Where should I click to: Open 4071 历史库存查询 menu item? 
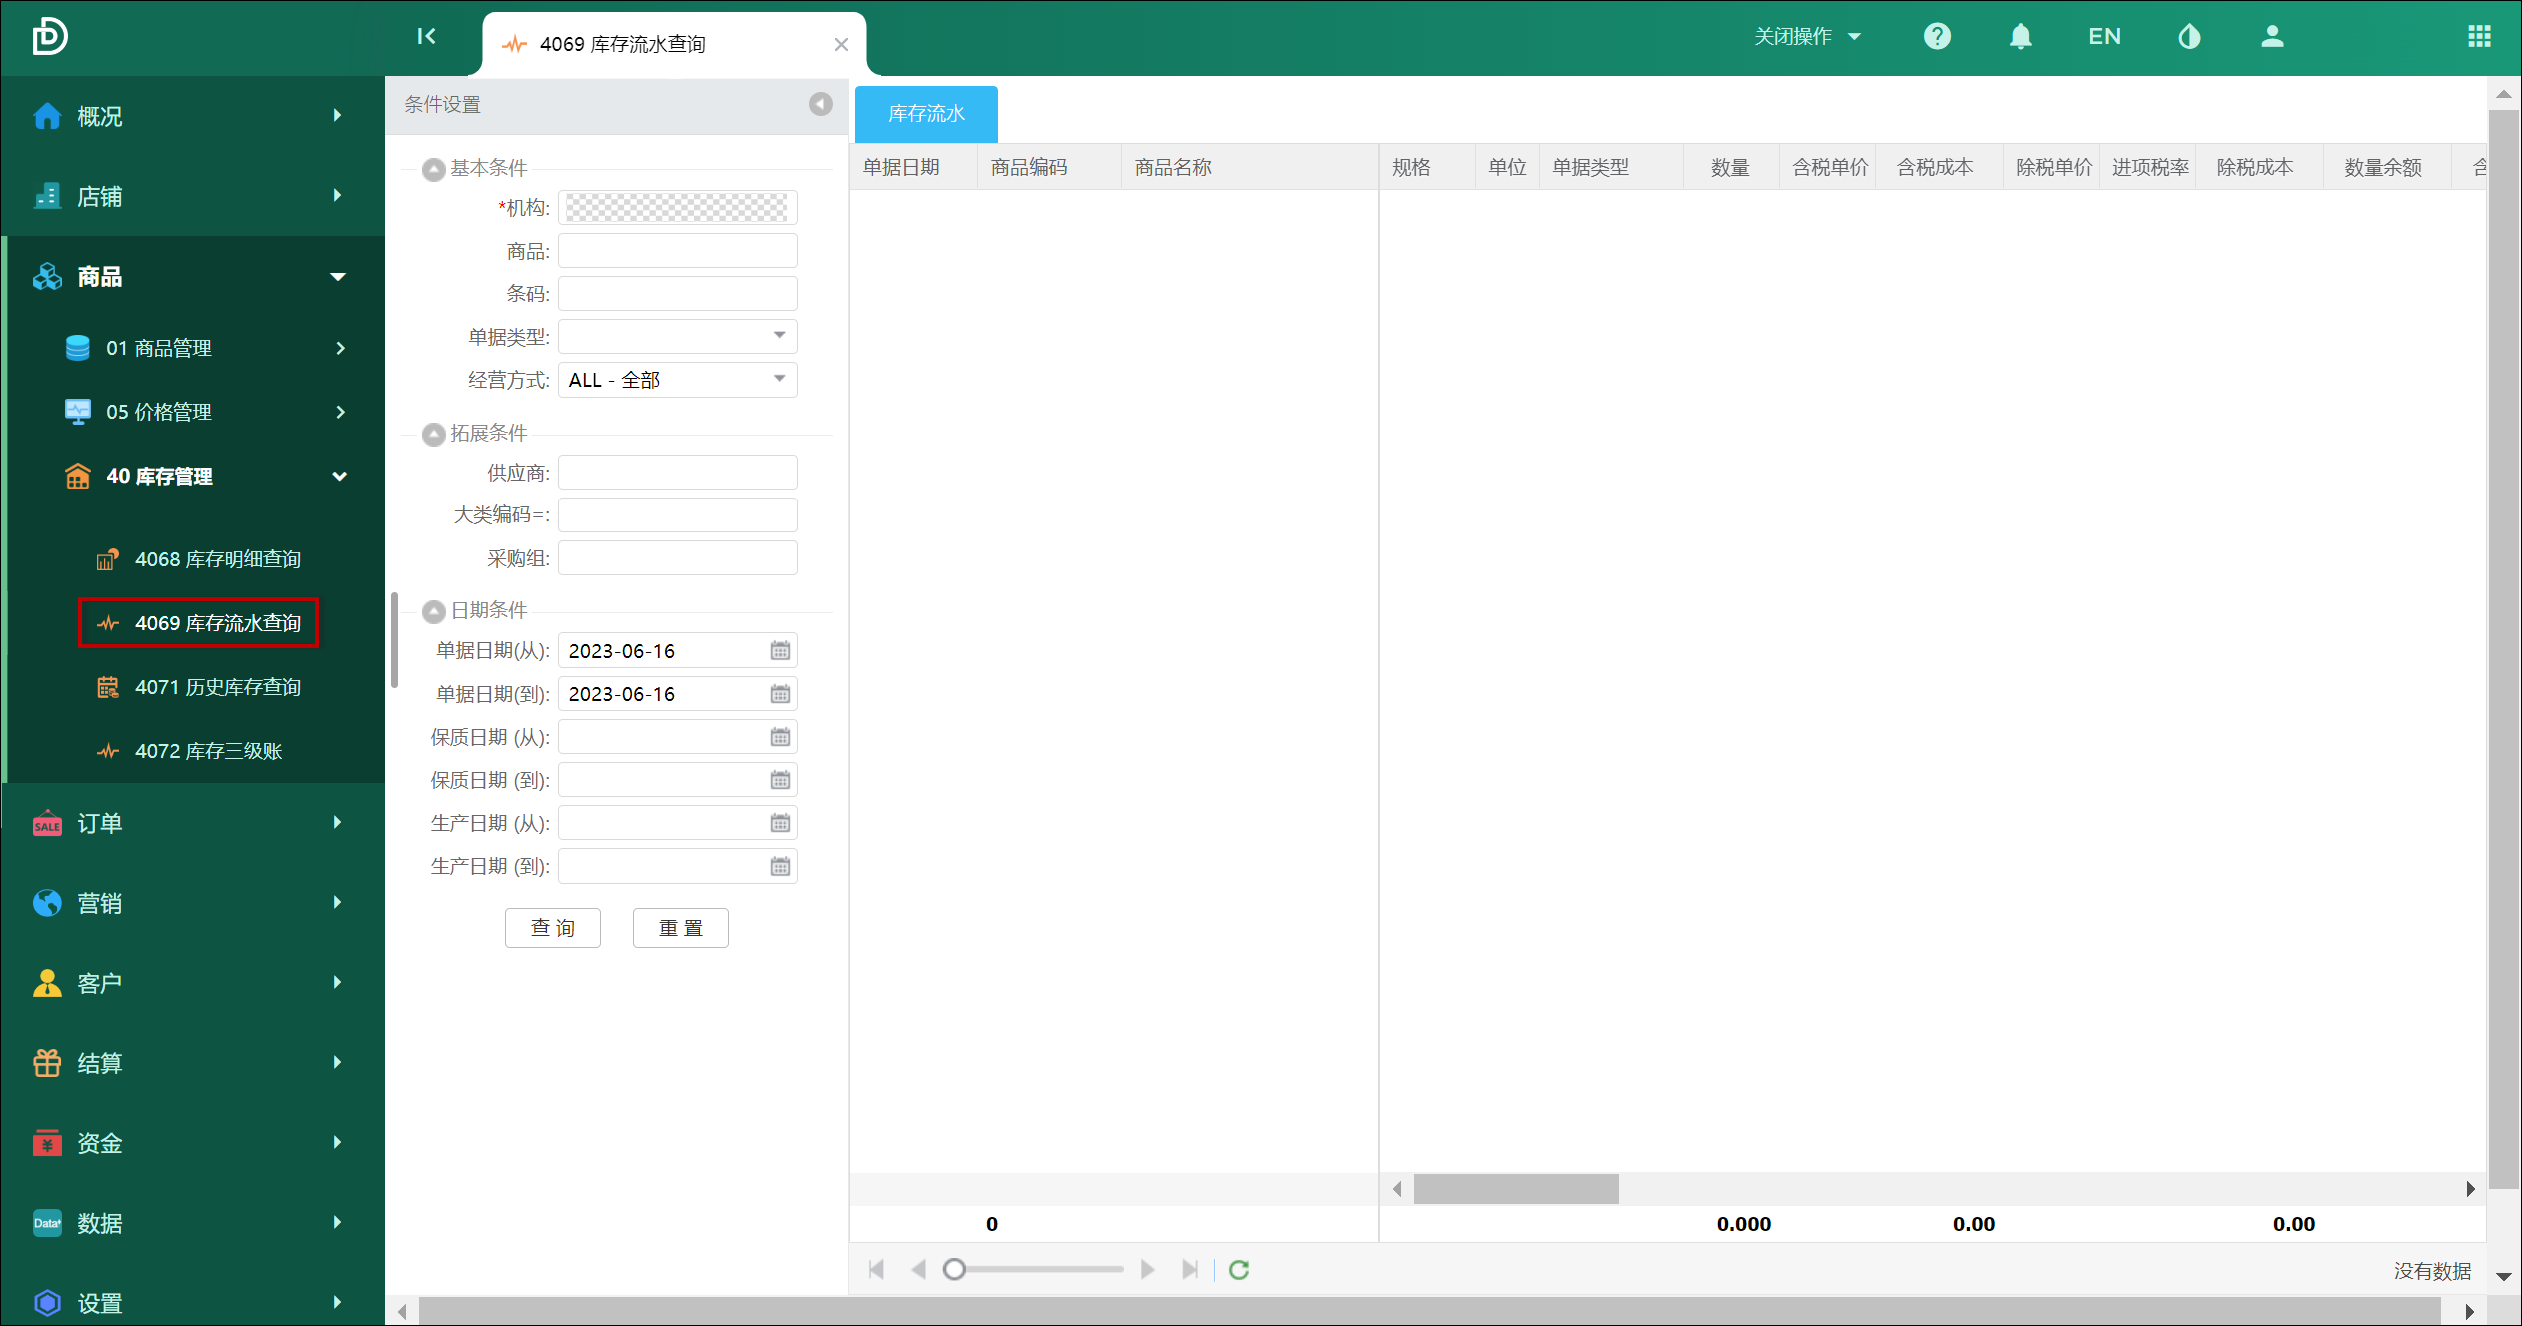tap(217, 687)
